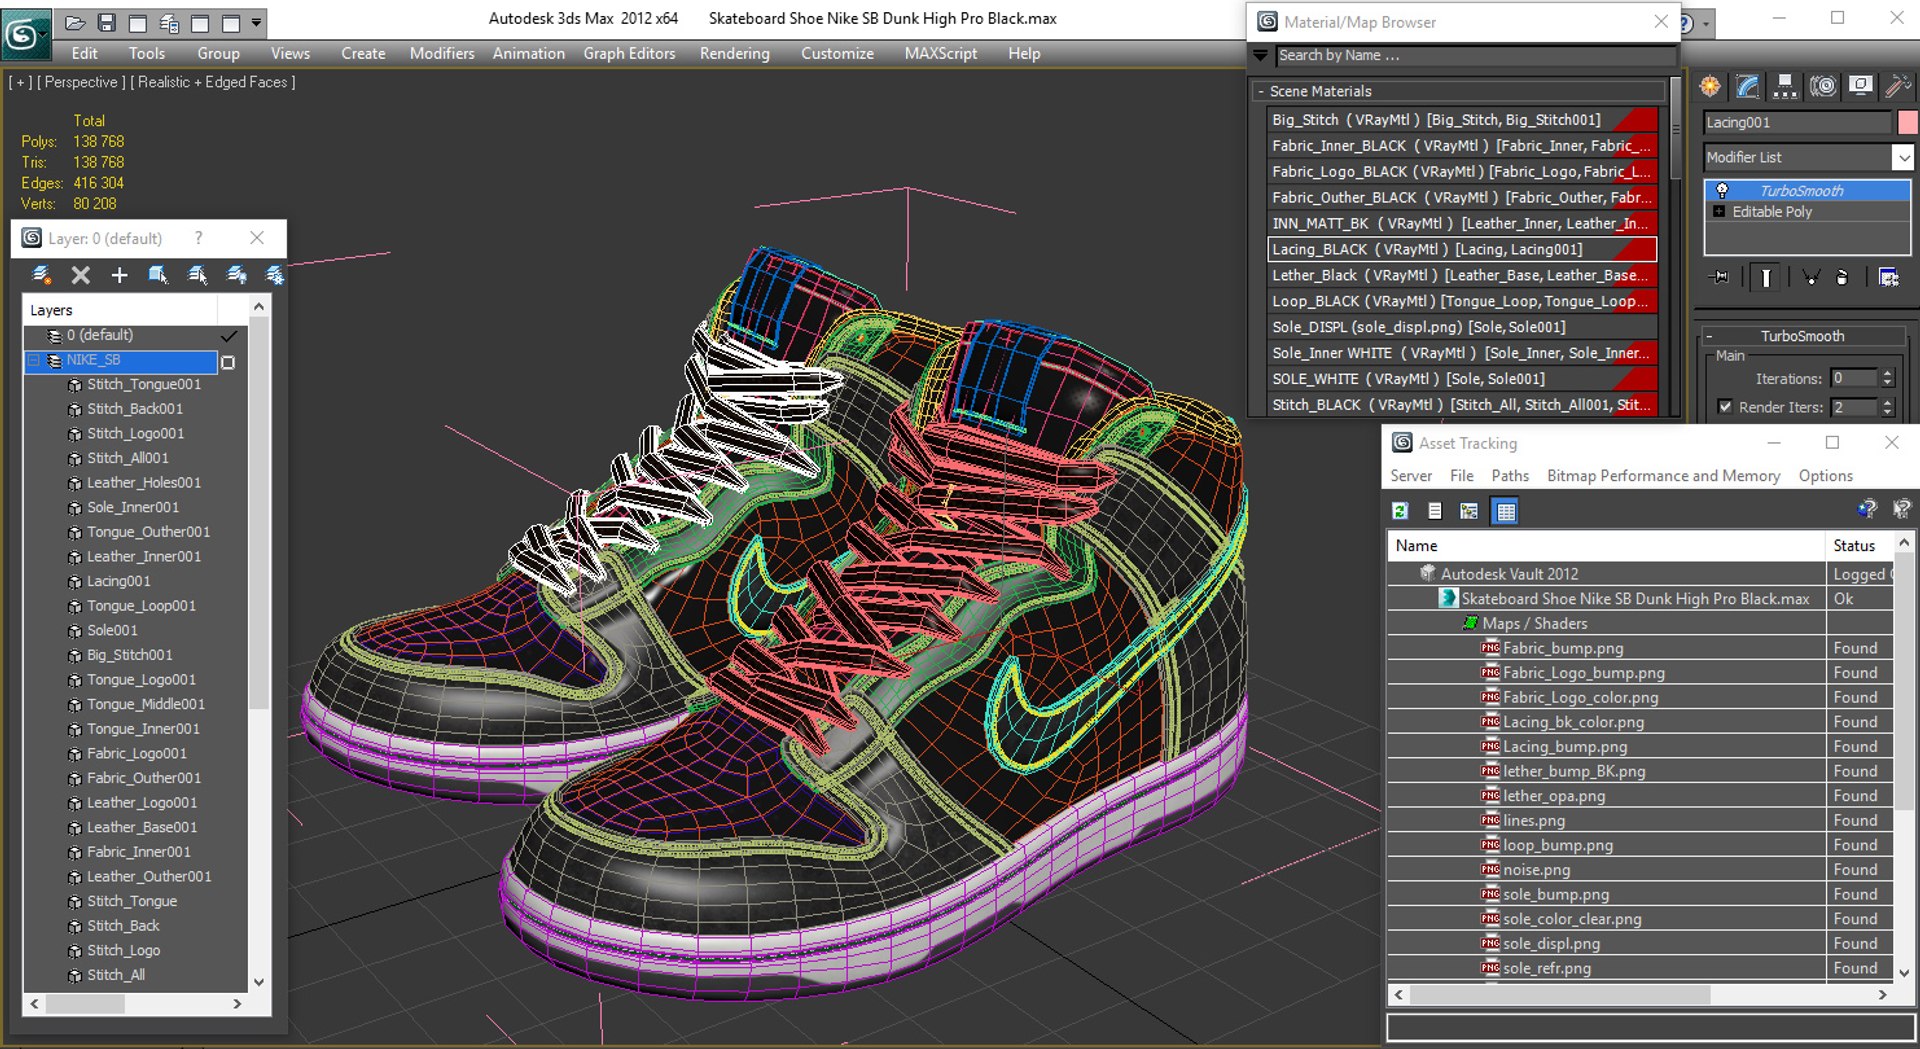
Task: Click the Pin Stack icon
Action: click(x=1720, y=277)
